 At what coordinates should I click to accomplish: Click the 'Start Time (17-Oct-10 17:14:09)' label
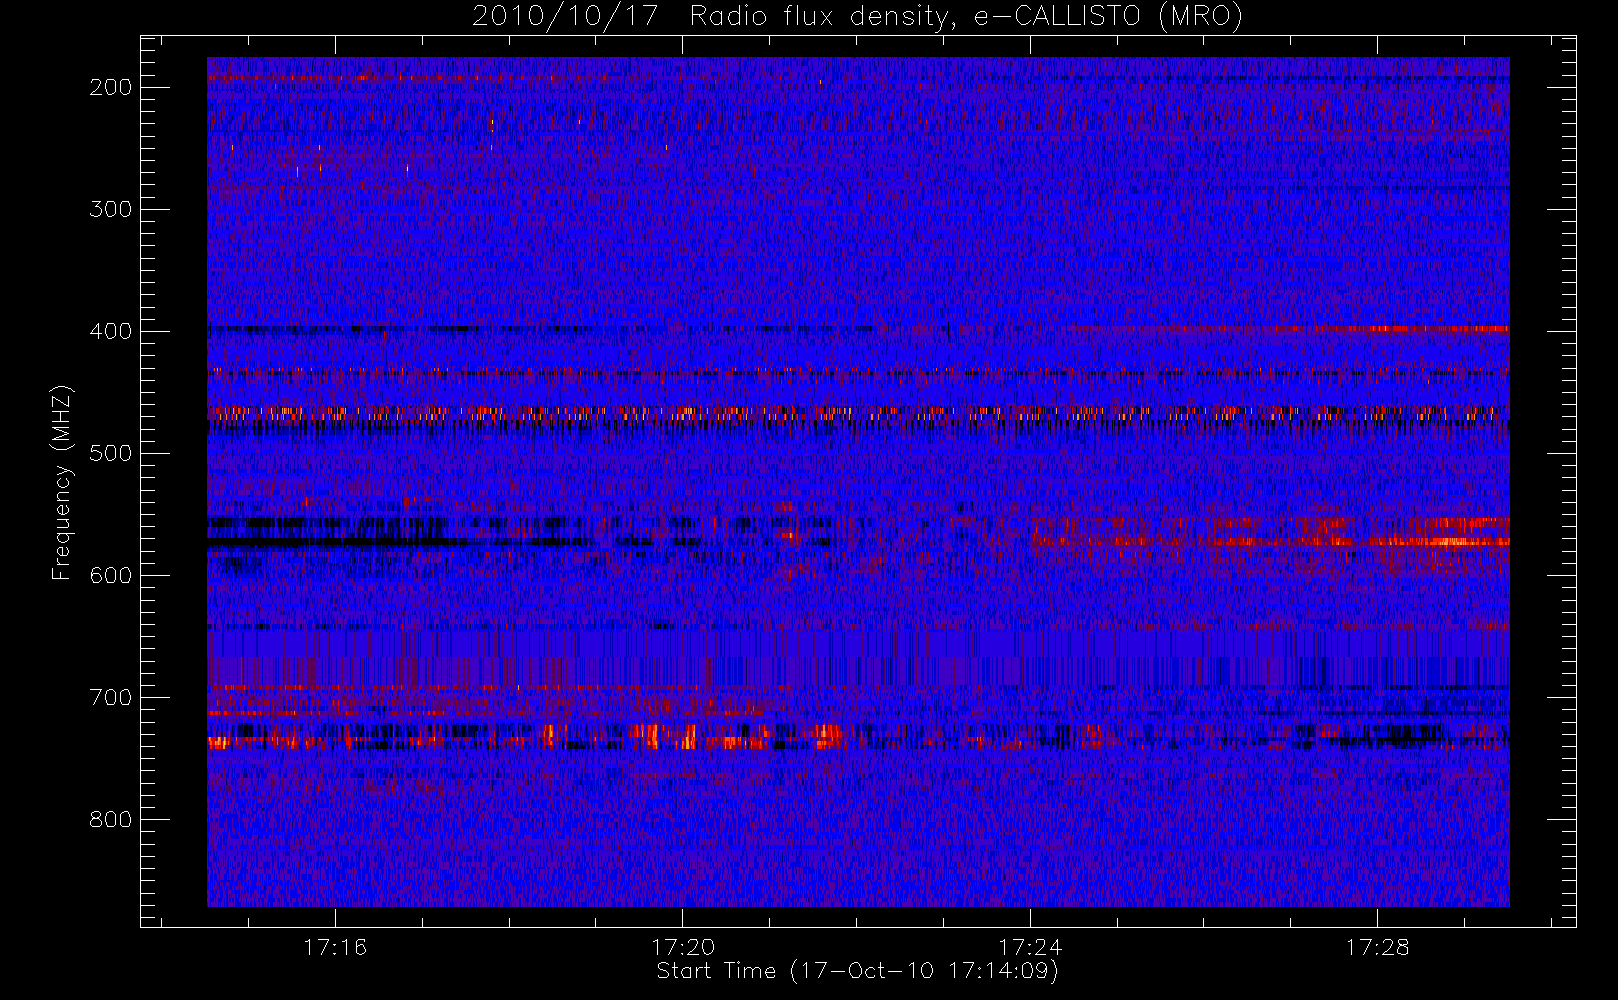tap(857, 971)
